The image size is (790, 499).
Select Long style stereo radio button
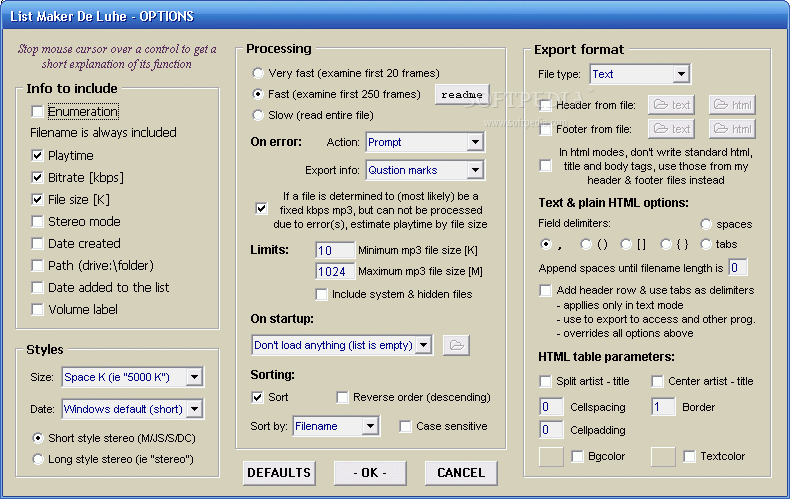tap(38, 459)
